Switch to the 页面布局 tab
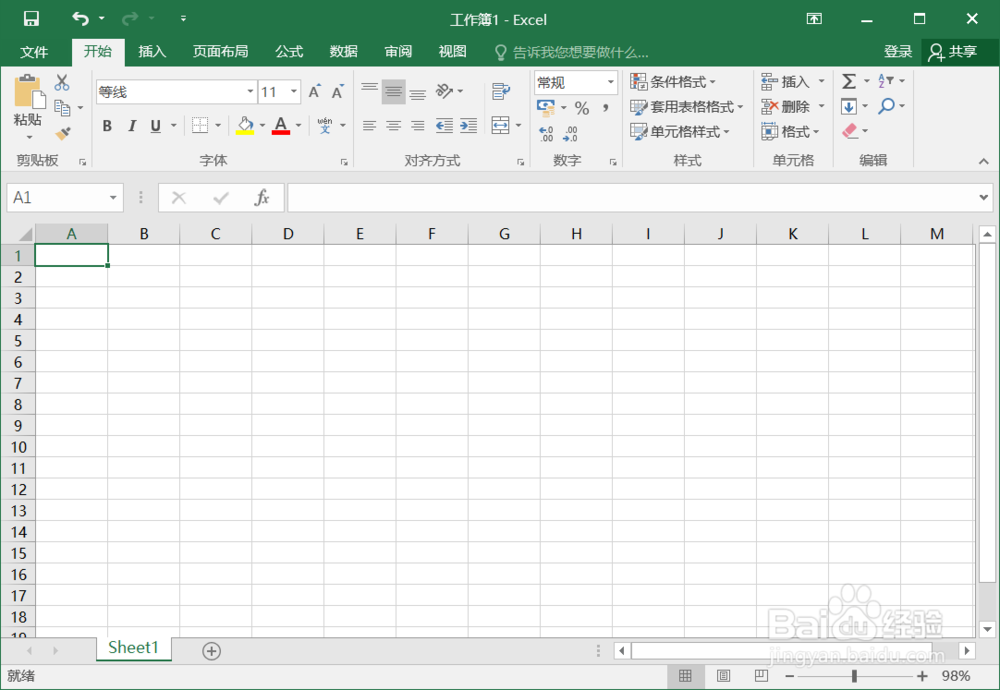Viewport: 1000px width, 690px height. pyautogui.click(x=221, y=52)
